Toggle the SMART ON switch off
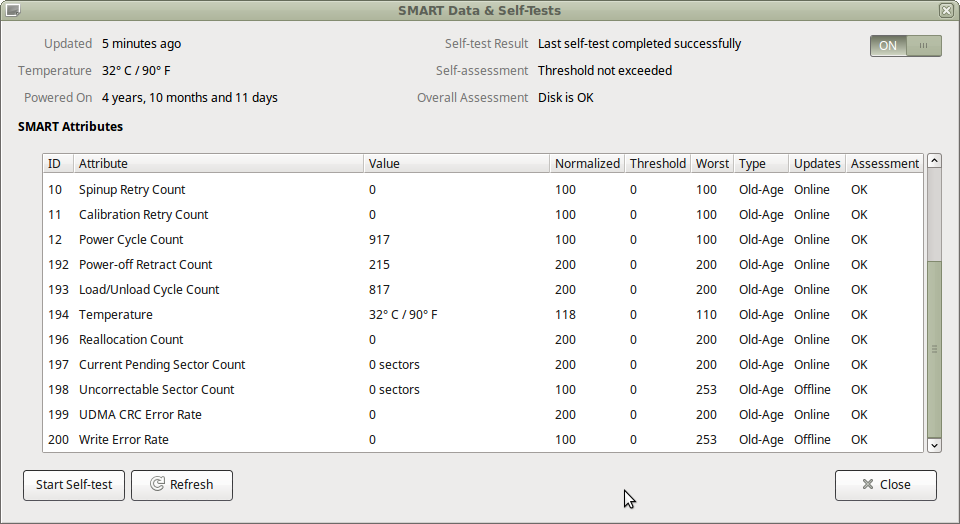Screen dimensions: 960x524 click(x=906, y=45)
